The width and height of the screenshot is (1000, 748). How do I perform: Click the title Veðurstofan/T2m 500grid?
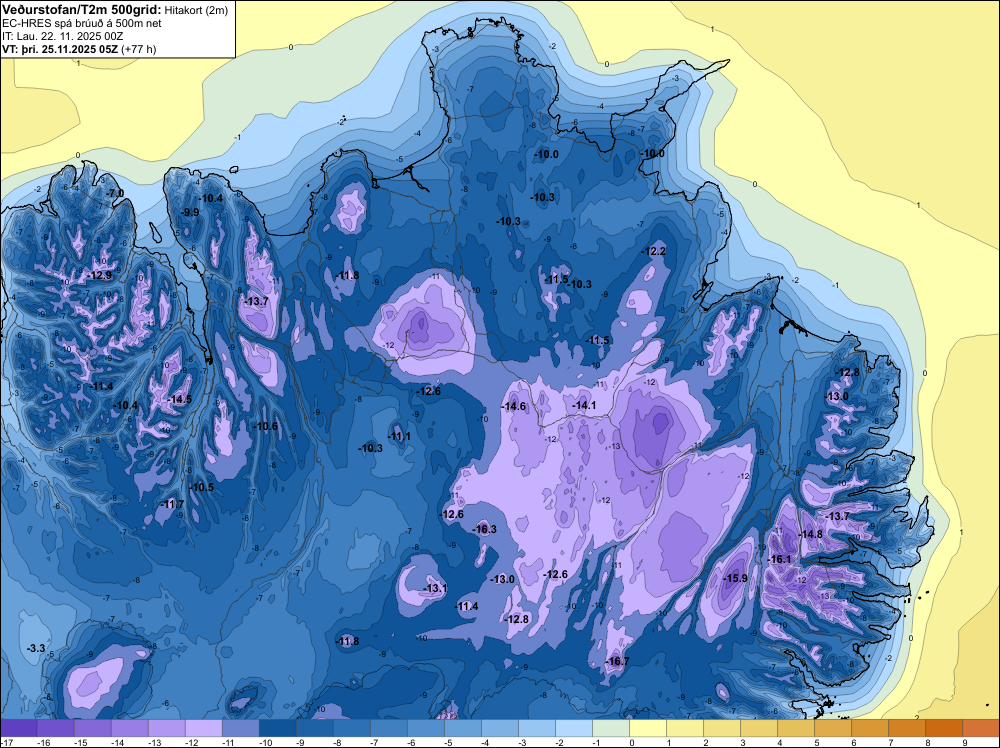click(x=82, y=10)
